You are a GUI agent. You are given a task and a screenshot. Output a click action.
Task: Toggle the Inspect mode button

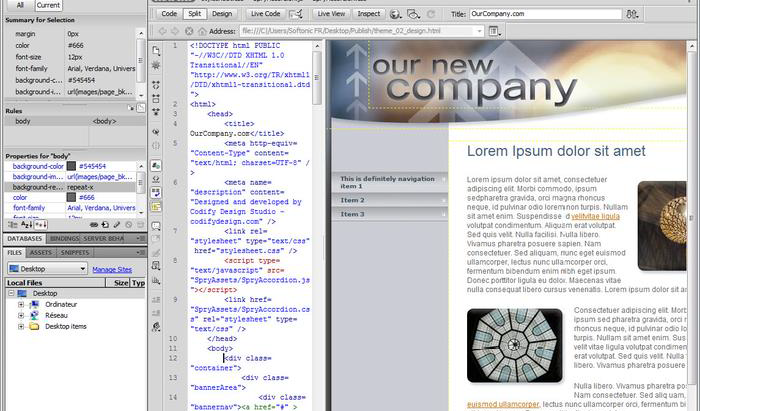[x=369, y=14]
